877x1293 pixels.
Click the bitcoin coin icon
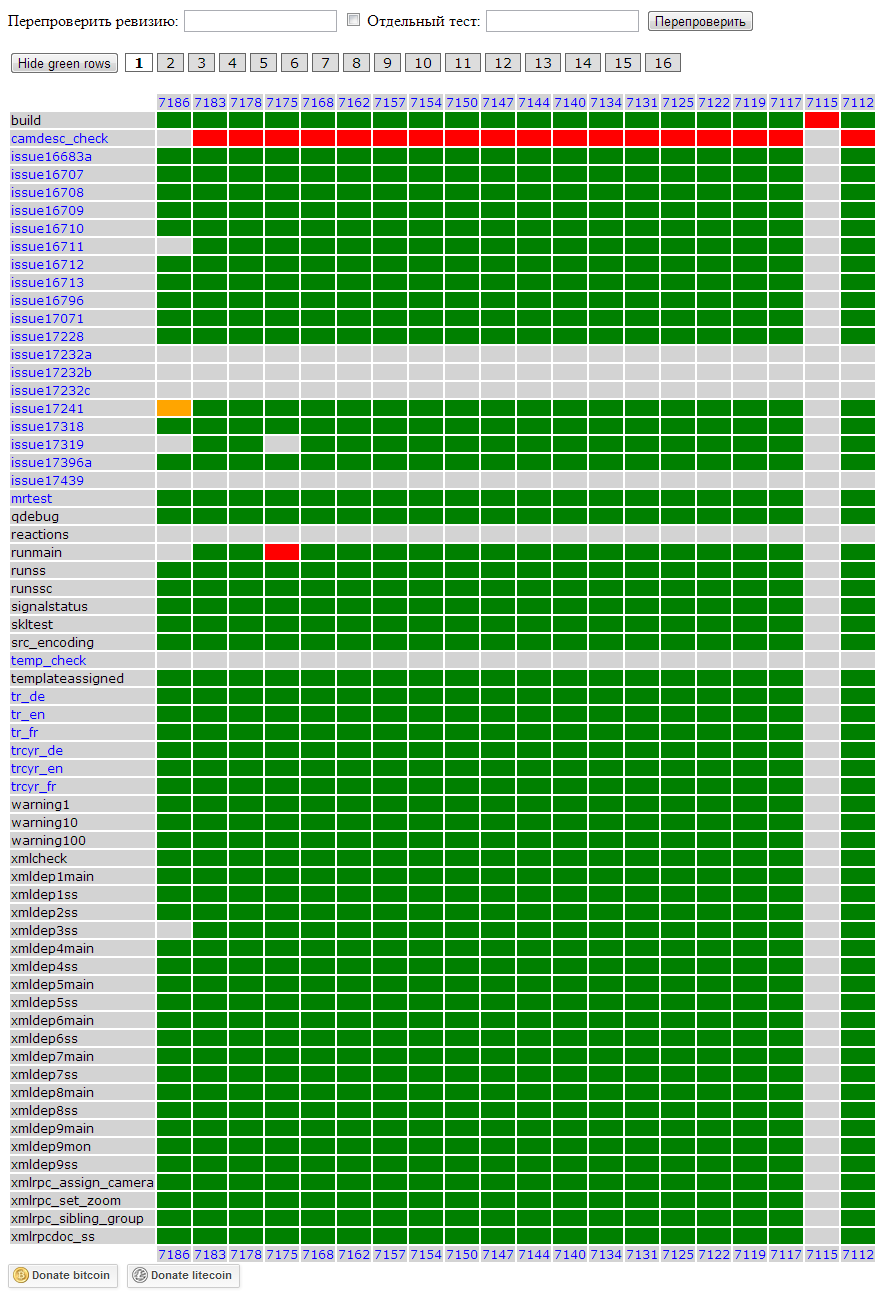tap(20, 1275)
